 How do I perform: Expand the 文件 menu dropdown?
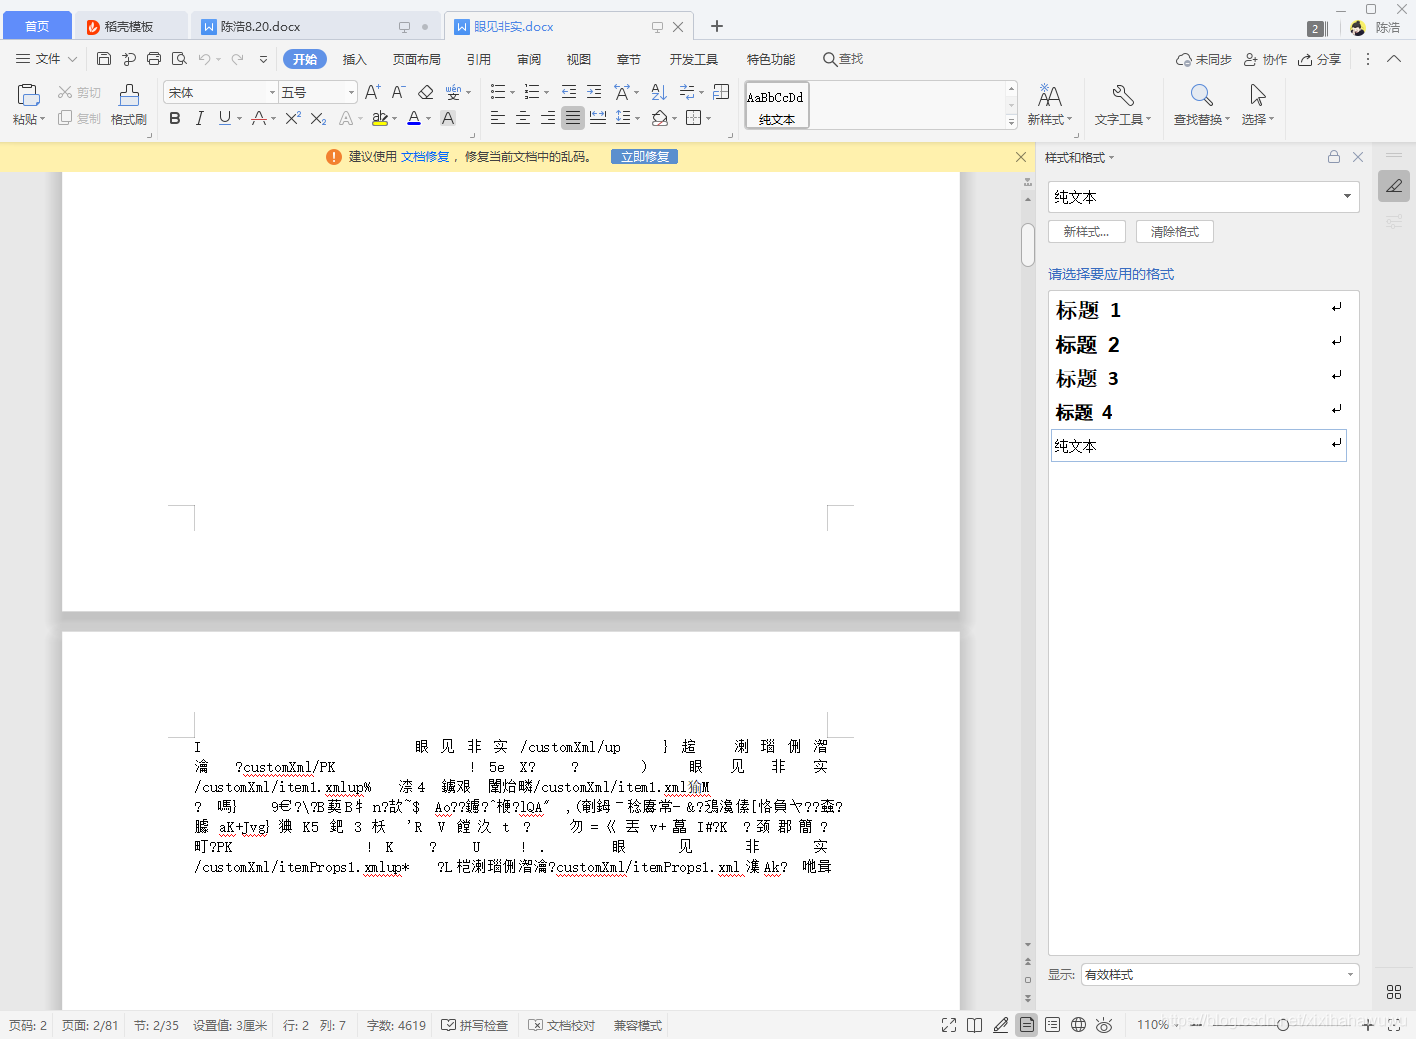[x=46, y=59]
